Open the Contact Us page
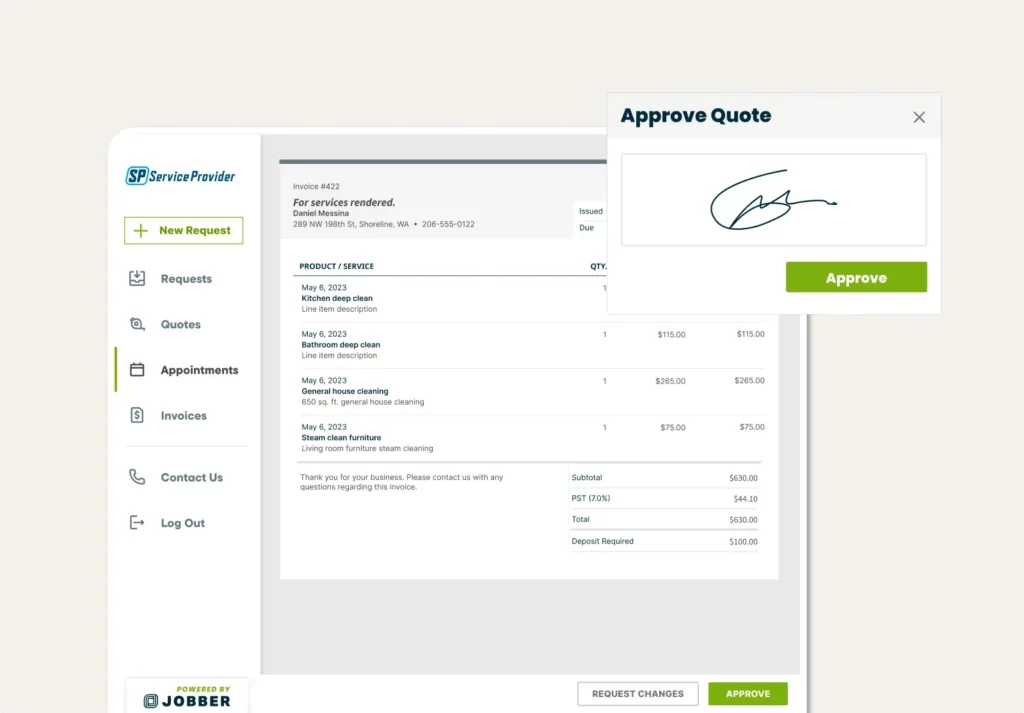The image size is (1024, 713). [x=191, y=477]
